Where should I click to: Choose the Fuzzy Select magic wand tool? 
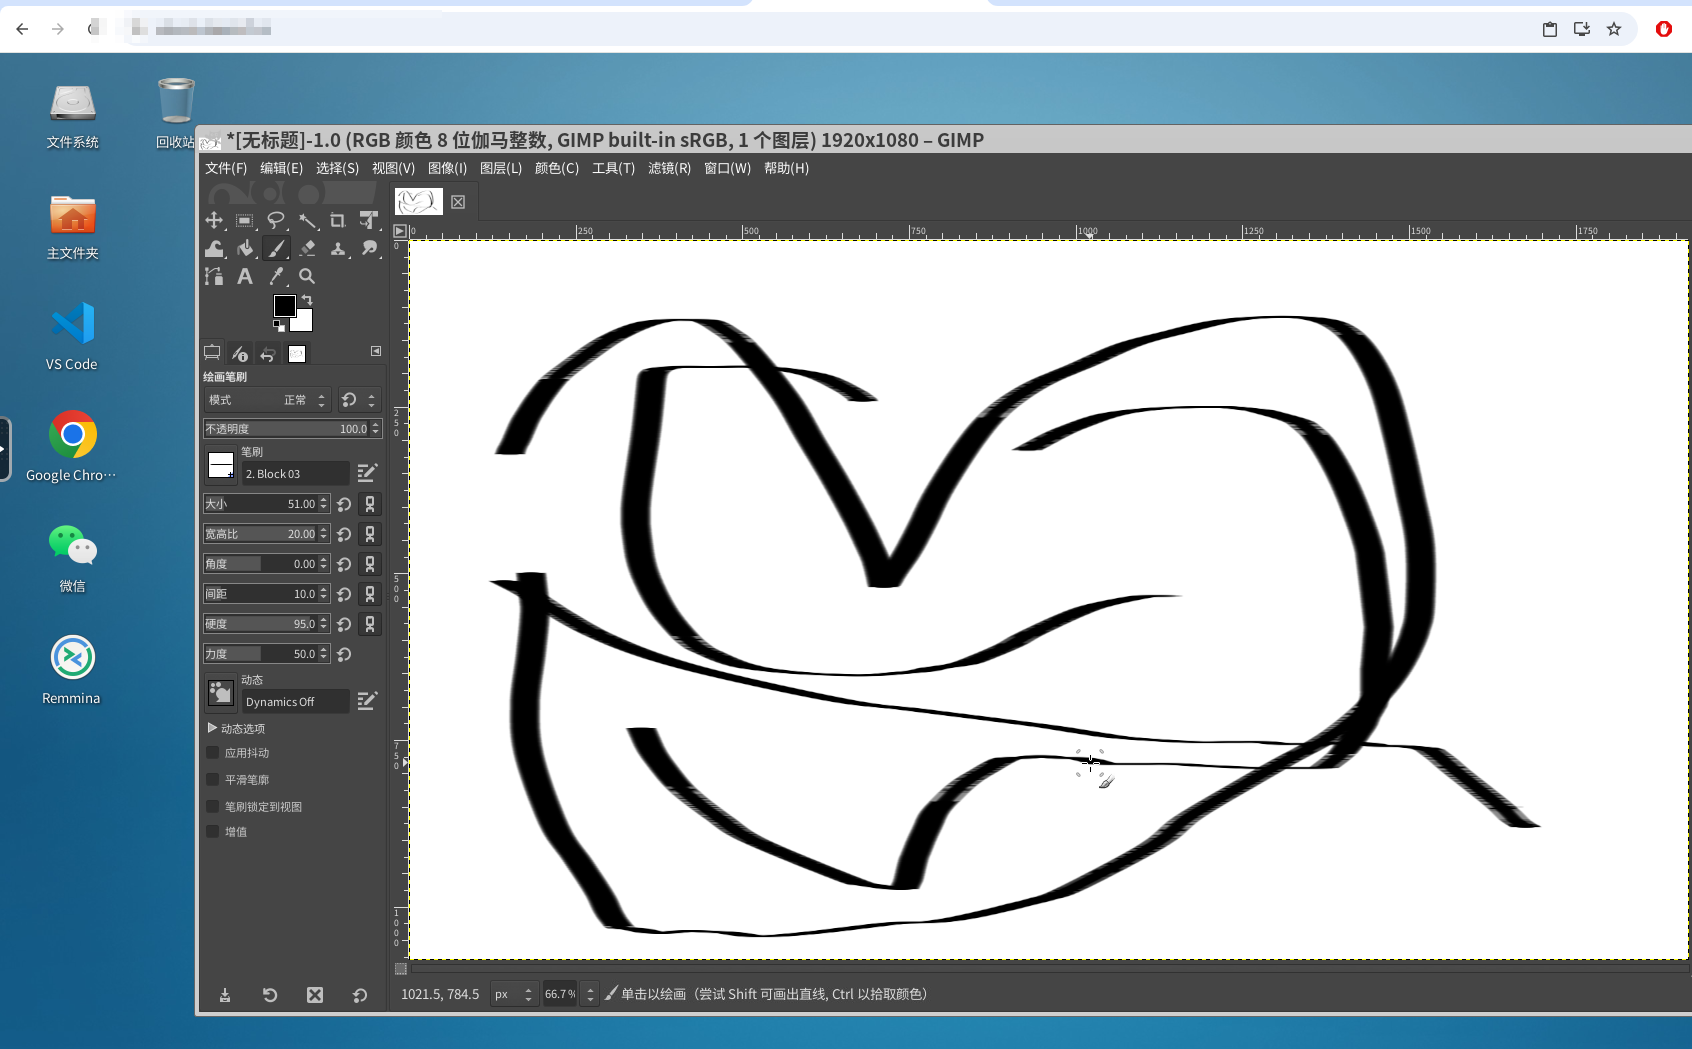coord(307,221)
